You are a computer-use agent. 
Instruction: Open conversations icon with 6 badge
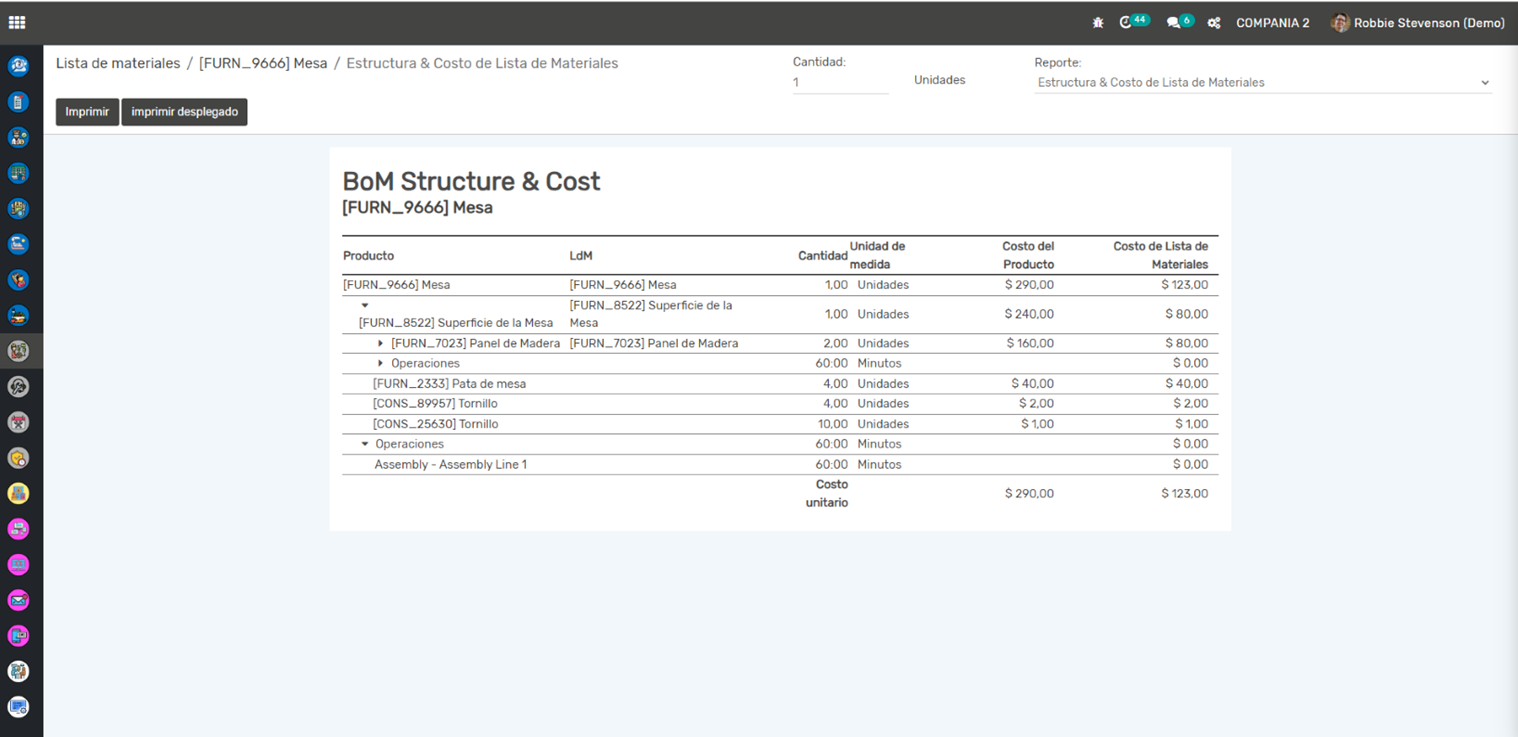1174,23
